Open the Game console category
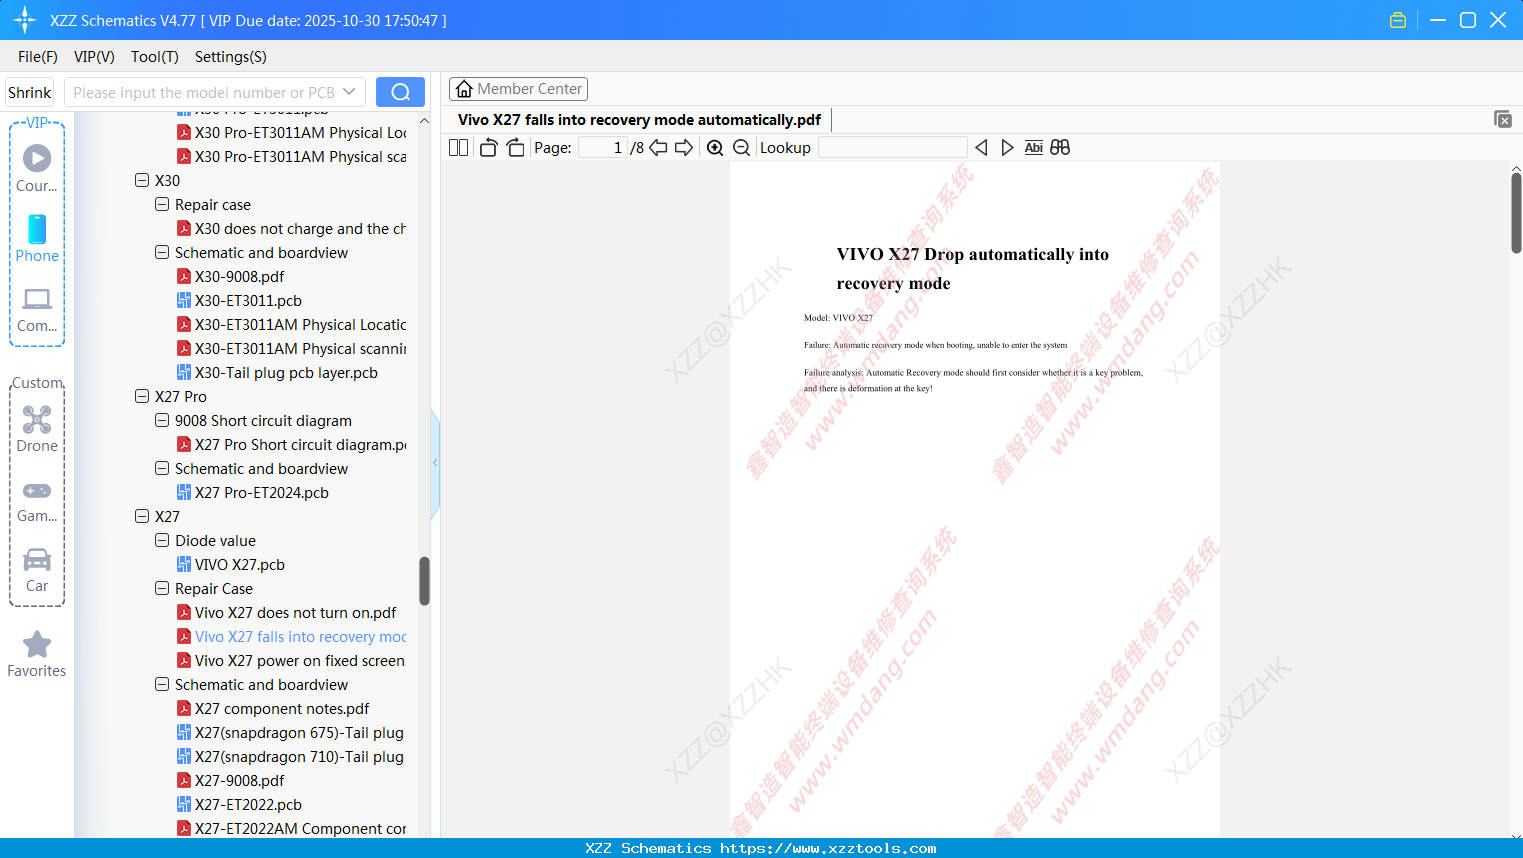This screenshot has width=1523, height=858. [x=37, y=500]
